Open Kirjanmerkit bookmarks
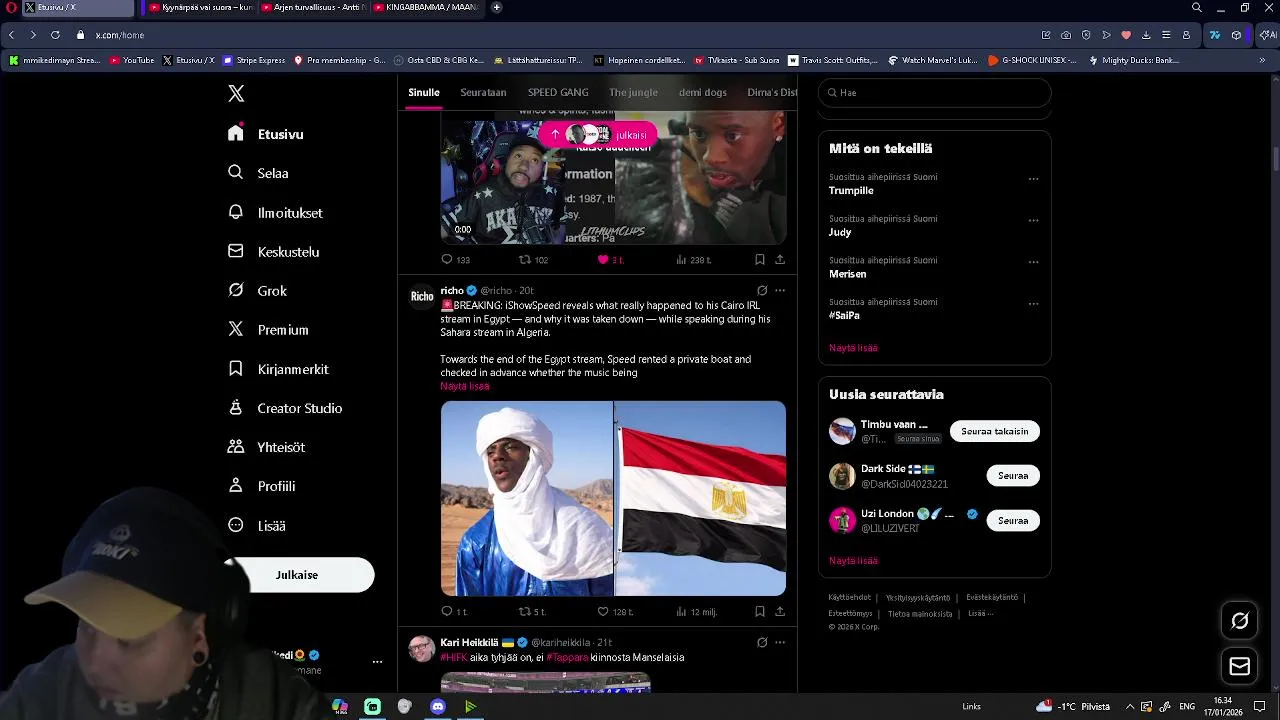This screenshot has width=1280, height=720. tap(278, 369)
